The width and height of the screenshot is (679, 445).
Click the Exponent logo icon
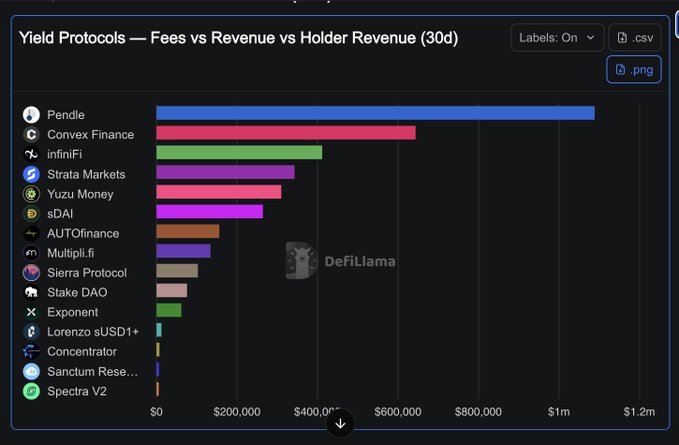pos(31,312)
